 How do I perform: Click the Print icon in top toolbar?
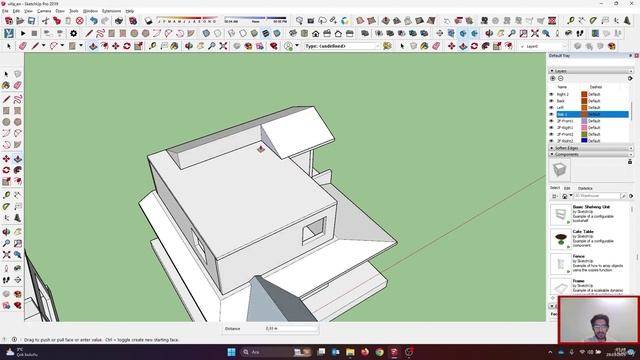tap(119, 21)
